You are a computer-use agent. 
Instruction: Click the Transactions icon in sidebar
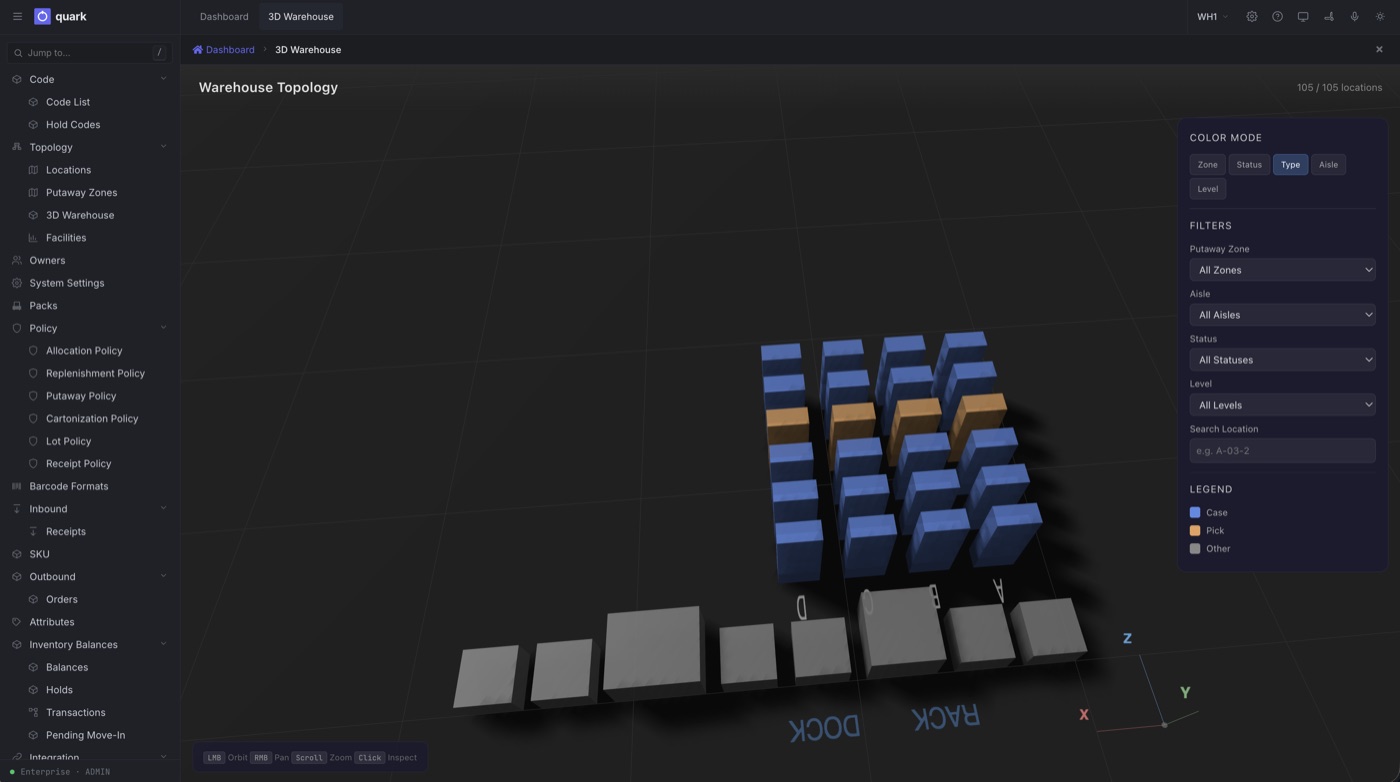pos(33,712)
